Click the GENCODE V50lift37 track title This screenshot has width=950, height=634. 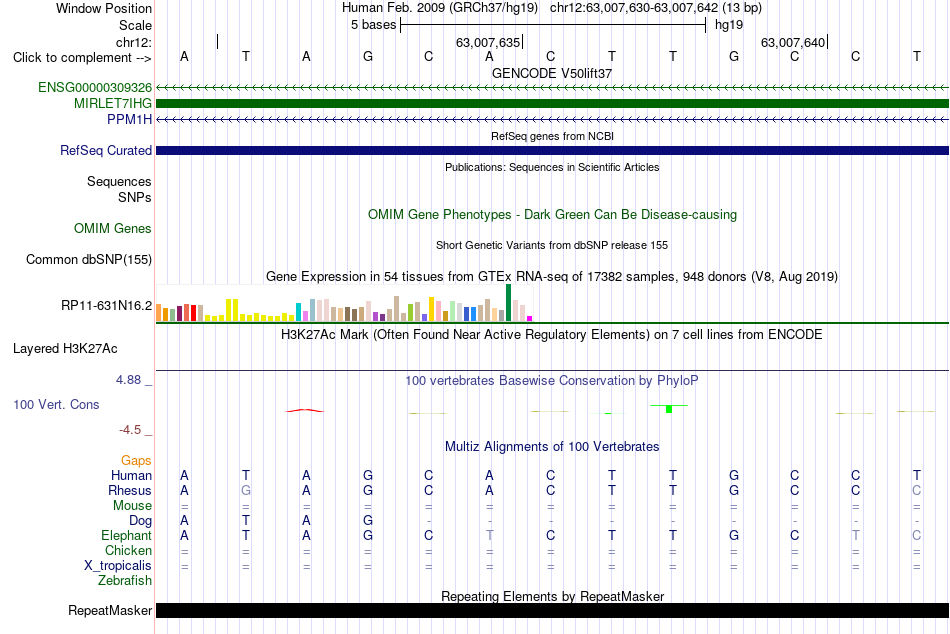(x=552, y=73)
